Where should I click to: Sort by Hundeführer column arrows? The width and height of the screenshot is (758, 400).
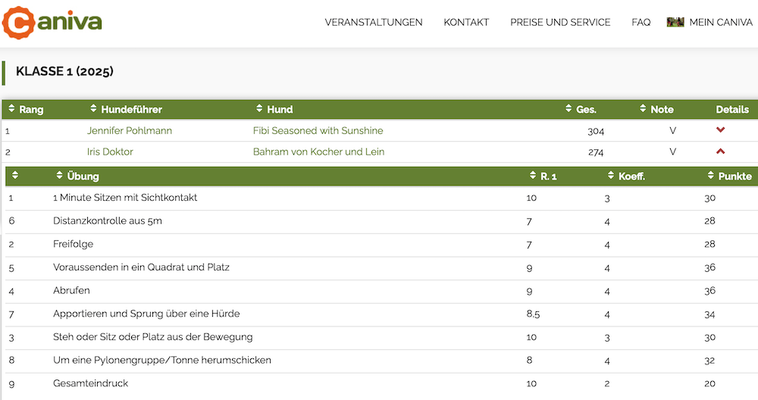tap(94, 109)
